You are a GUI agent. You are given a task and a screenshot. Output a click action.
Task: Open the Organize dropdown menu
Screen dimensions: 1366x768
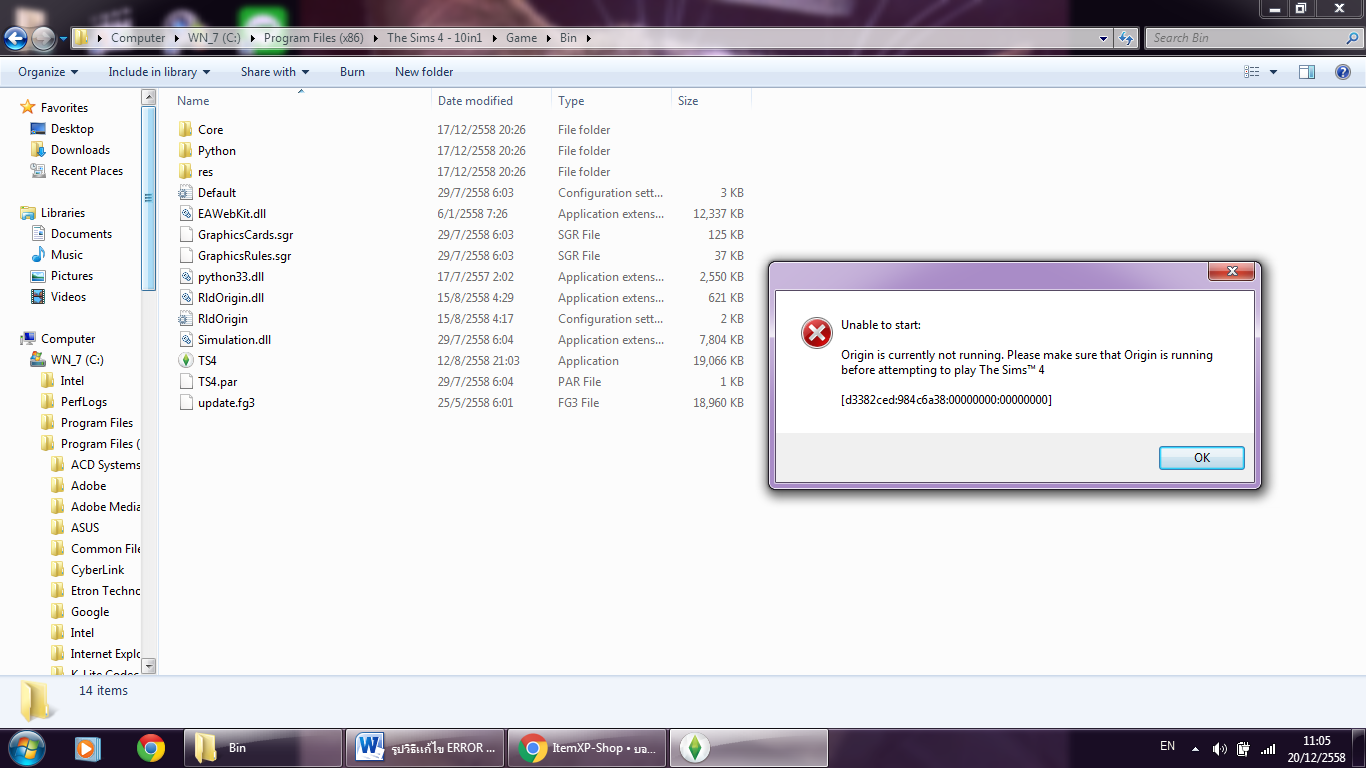tap(48, 72)
